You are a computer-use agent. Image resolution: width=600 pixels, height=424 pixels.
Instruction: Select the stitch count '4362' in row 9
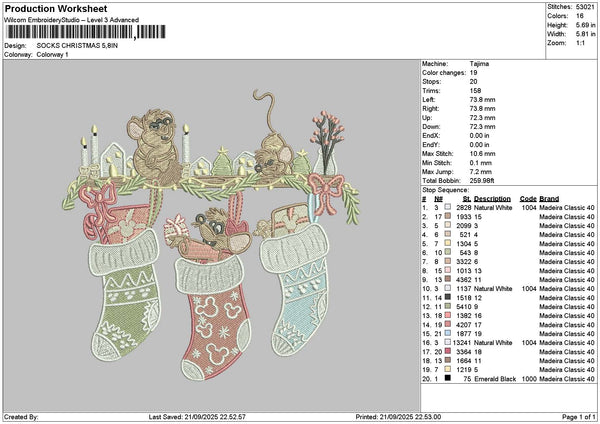pos(463,280)
